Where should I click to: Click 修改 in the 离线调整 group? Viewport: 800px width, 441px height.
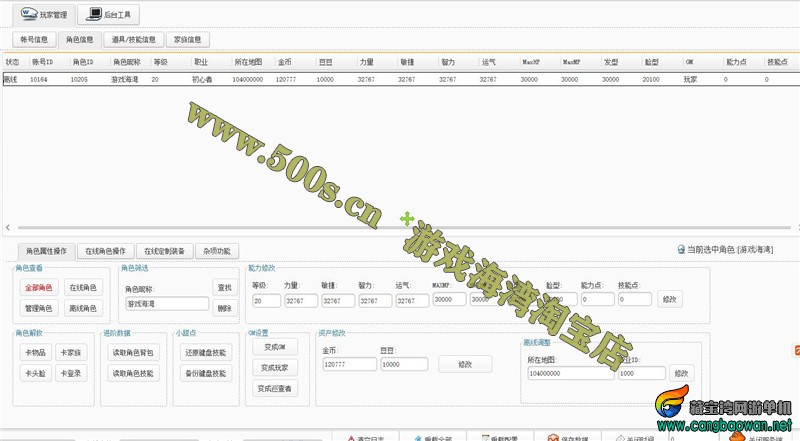pos(682,373)
